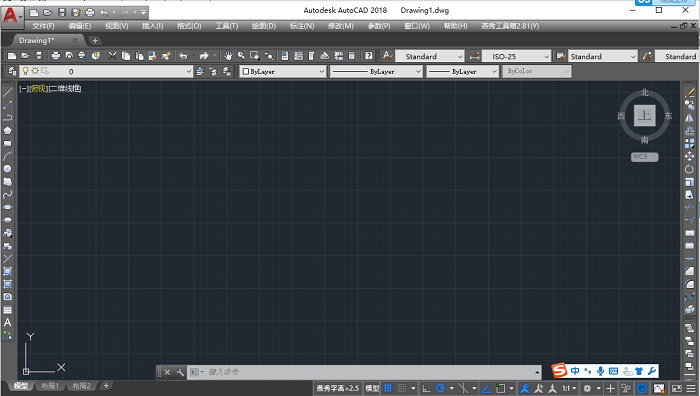Open the text style Standard dropdown
This screenshot has height=396, width=700.
point(430,56)
